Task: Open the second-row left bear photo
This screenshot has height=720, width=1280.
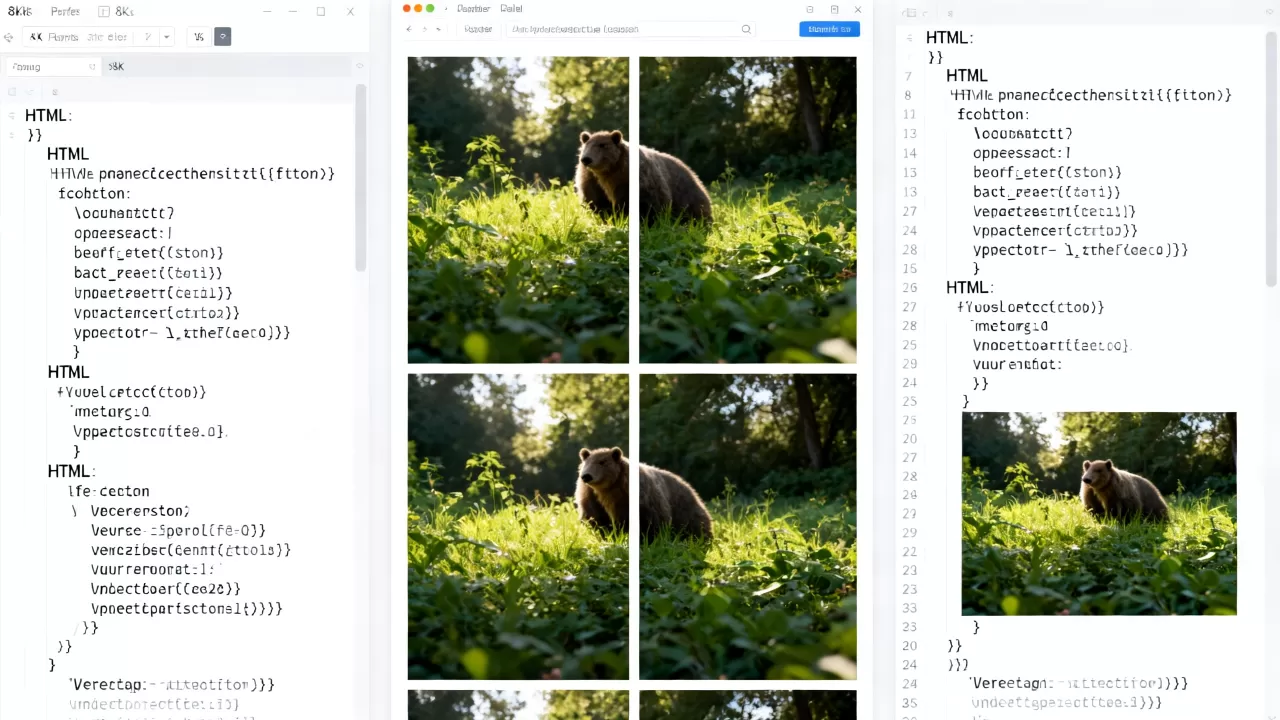Action: coord(518,527)
